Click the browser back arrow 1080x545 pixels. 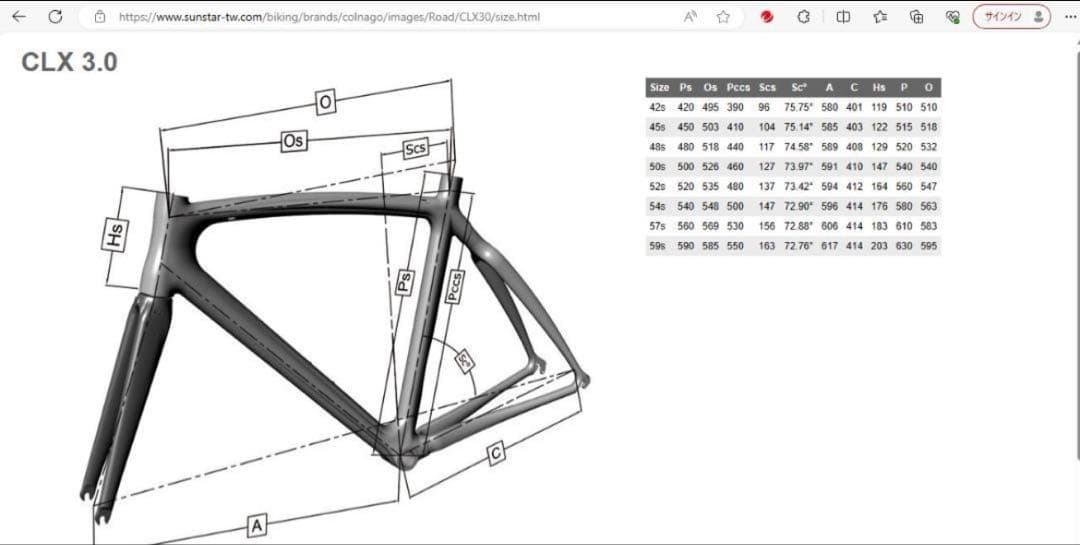(19, 17)
